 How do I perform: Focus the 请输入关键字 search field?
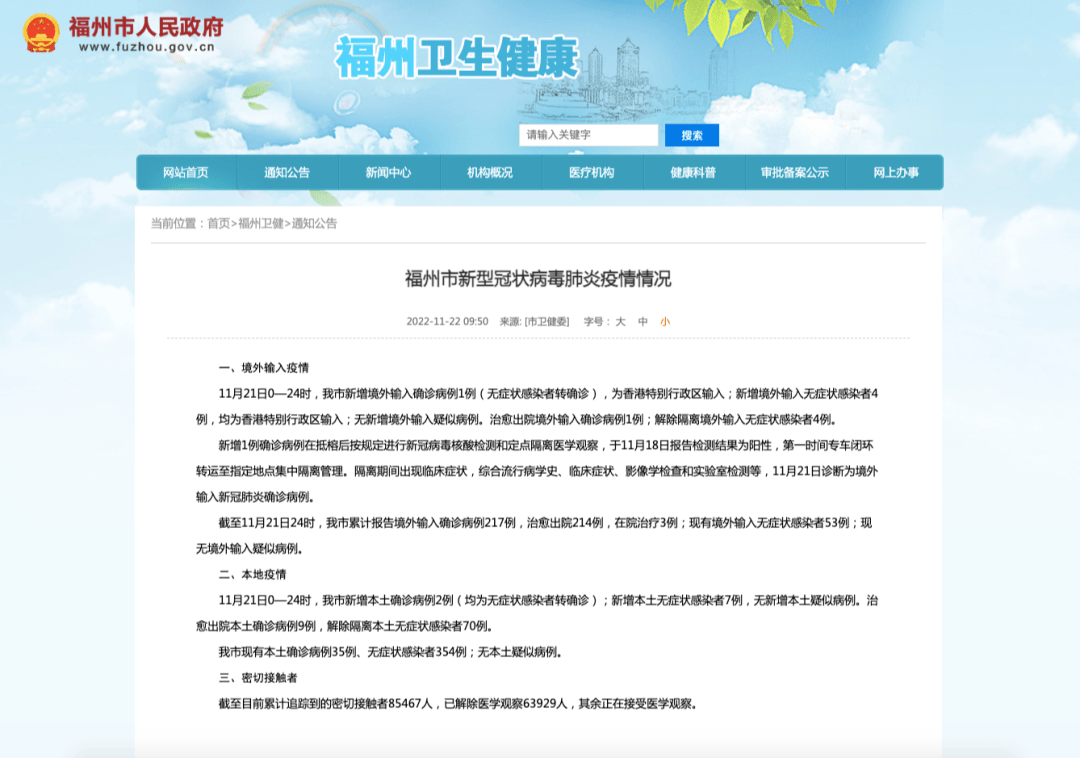588,135
